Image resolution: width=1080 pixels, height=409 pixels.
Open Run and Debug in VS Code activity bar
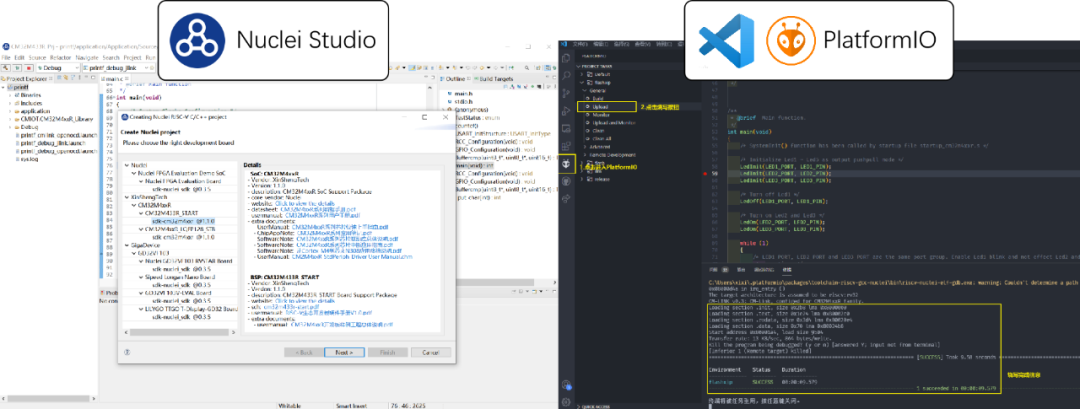[566, 111]
